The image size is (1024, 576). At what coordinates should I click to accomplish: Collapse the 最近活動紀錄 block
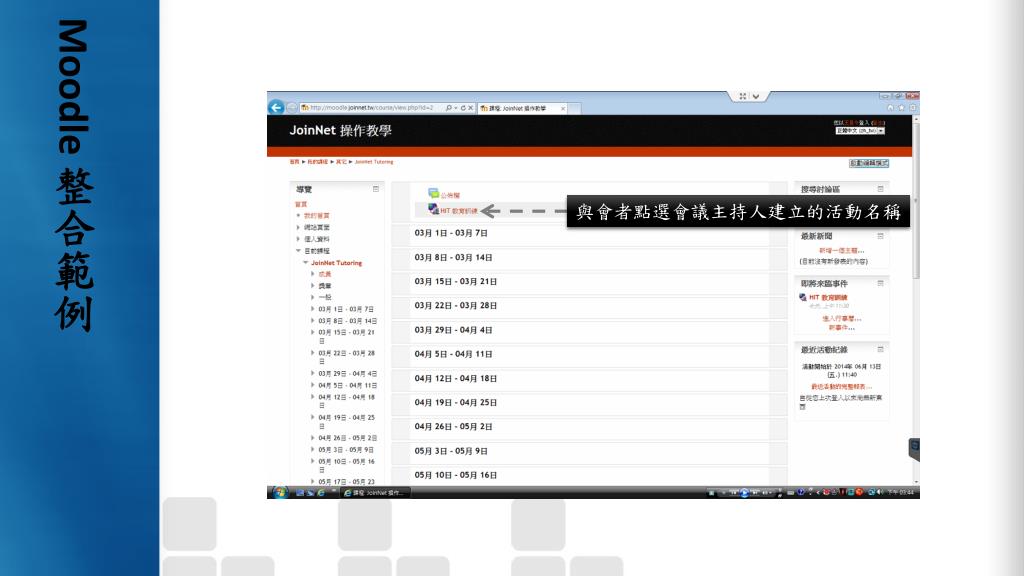[880, 349]
